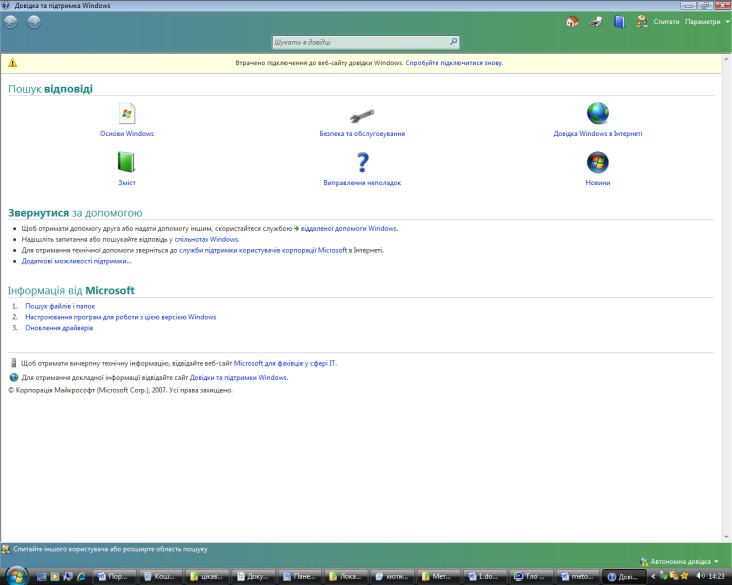Open 'Пошук файлів і папок' topic
Screen dimensions: 732x585
[x=60, y=306]
